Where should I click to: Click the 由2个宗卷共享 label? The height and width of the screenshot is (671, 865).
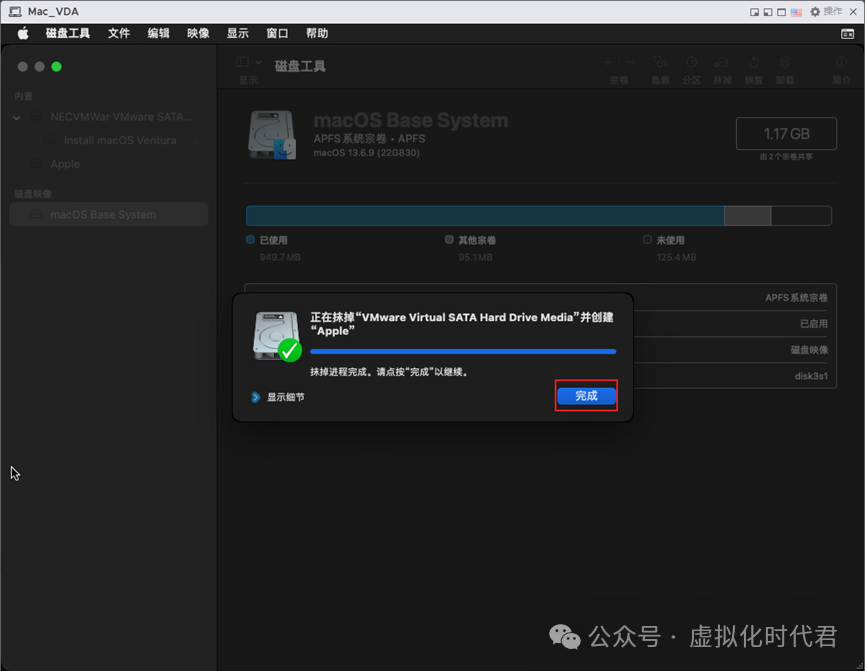786,157
